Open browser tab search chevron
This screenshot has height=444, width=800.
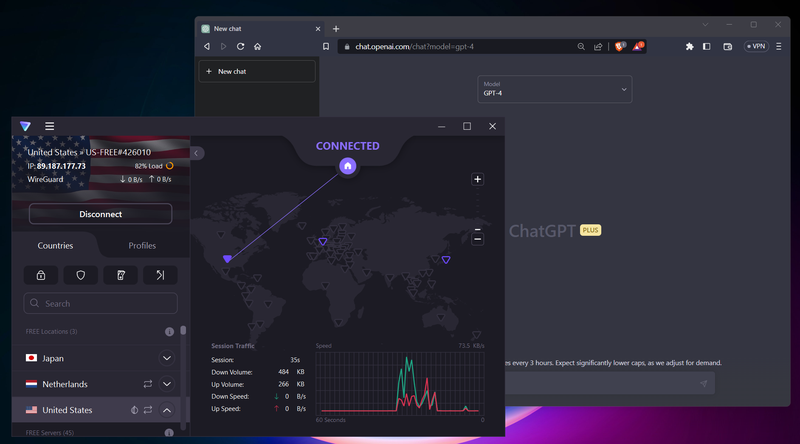(705, 24)
